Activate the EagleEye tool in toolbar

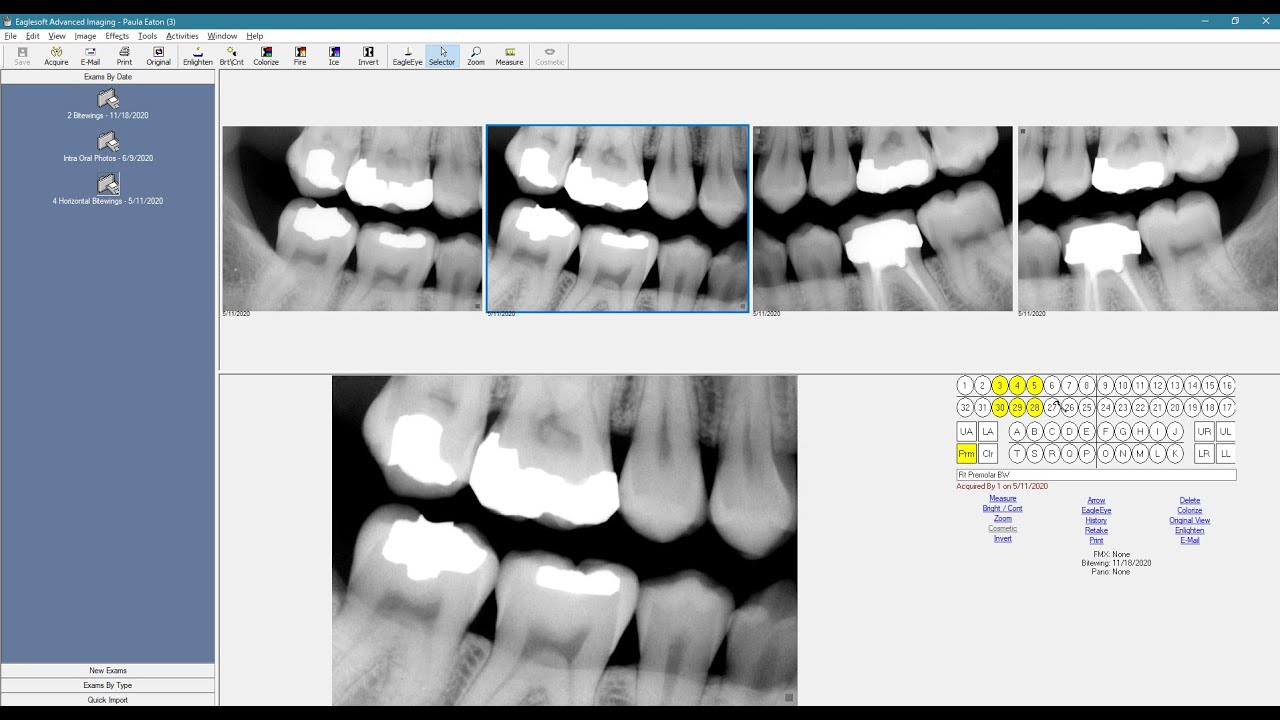coord(407,56)
